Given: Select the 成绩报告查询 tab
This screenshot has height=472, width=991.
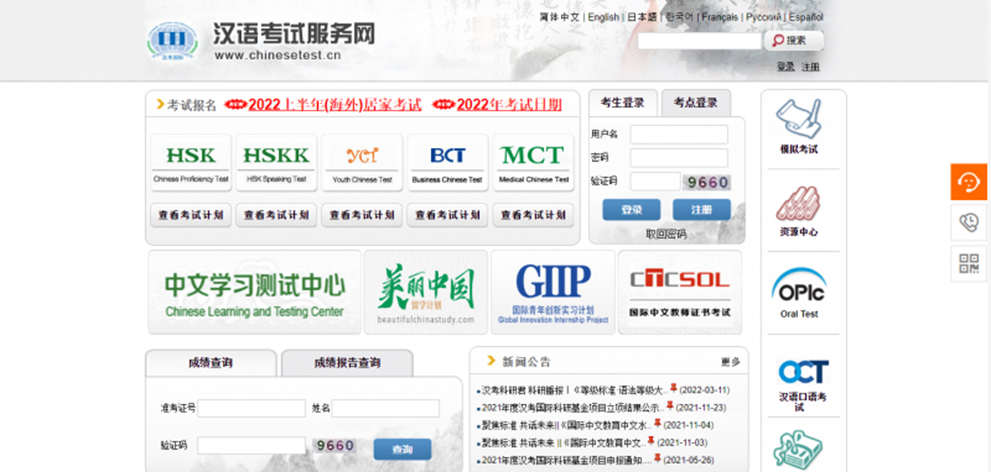Looking at the screenshot, I should (x=346, y=363).
